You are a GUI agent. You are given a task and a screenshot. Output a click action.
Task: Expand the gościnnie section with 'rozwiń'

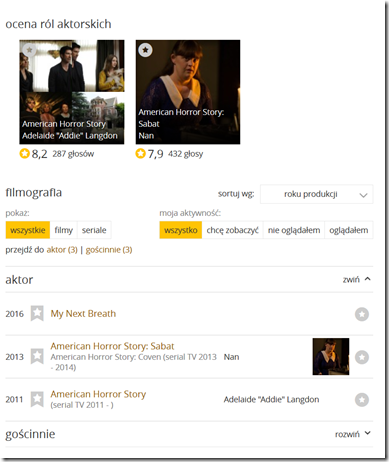(x=353, y=434)
